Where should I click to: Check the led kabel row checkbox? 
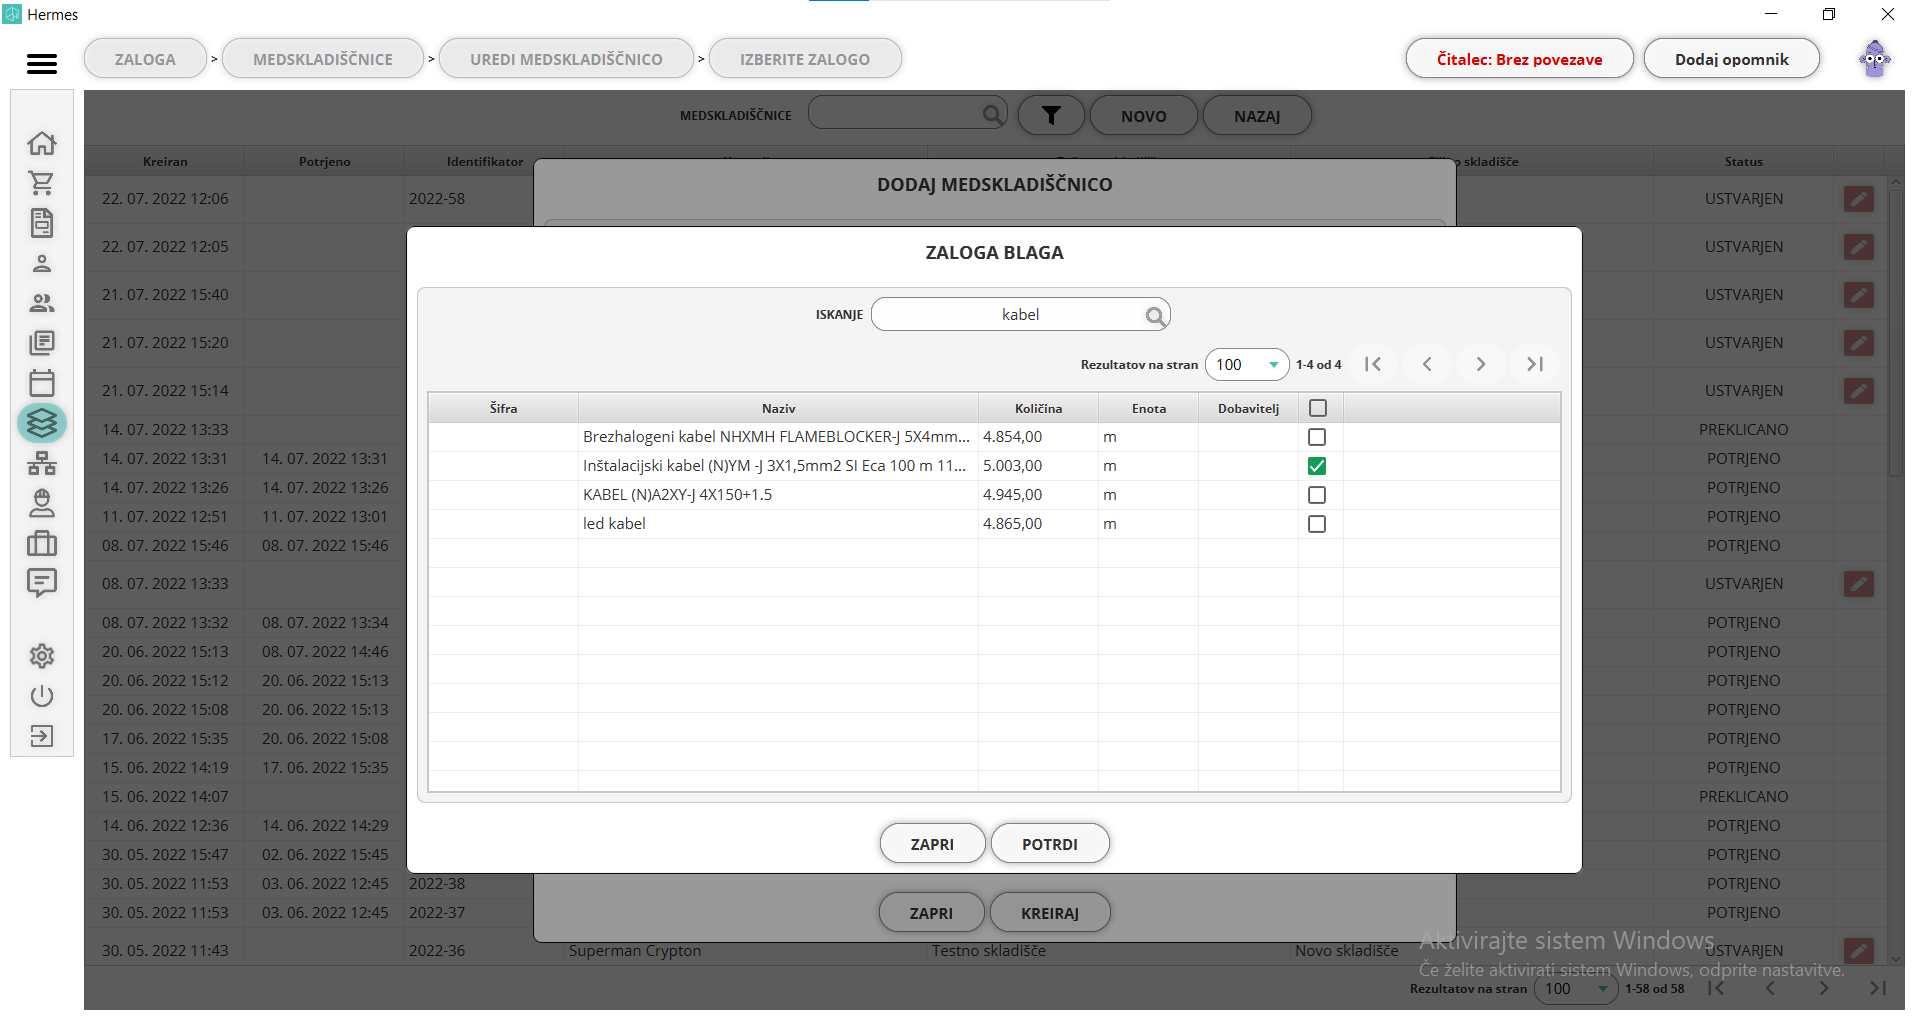(x=1317, y=524)
